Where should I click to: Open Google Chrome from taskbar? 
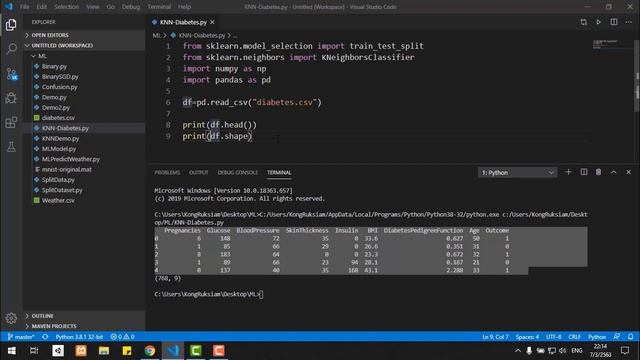pyautogui.click(x=150, y=351)
